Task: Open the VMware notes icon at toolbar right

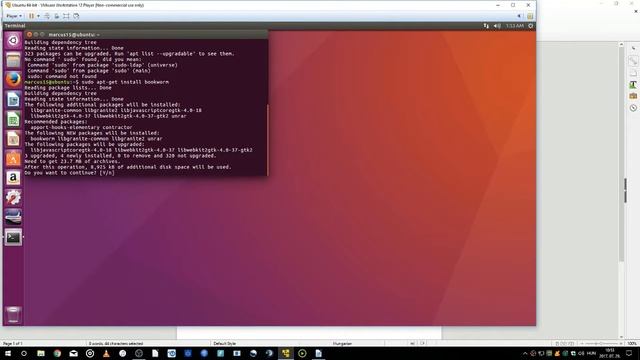Action: 530,16
